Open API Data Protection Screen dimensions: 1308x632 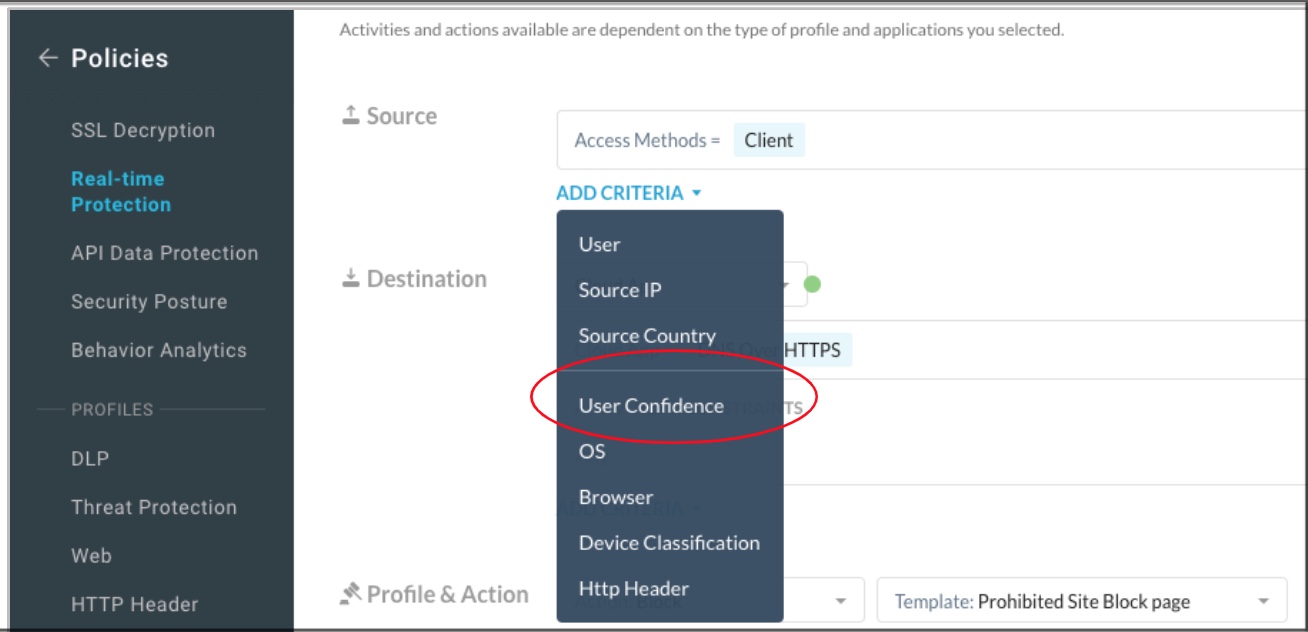165,253
